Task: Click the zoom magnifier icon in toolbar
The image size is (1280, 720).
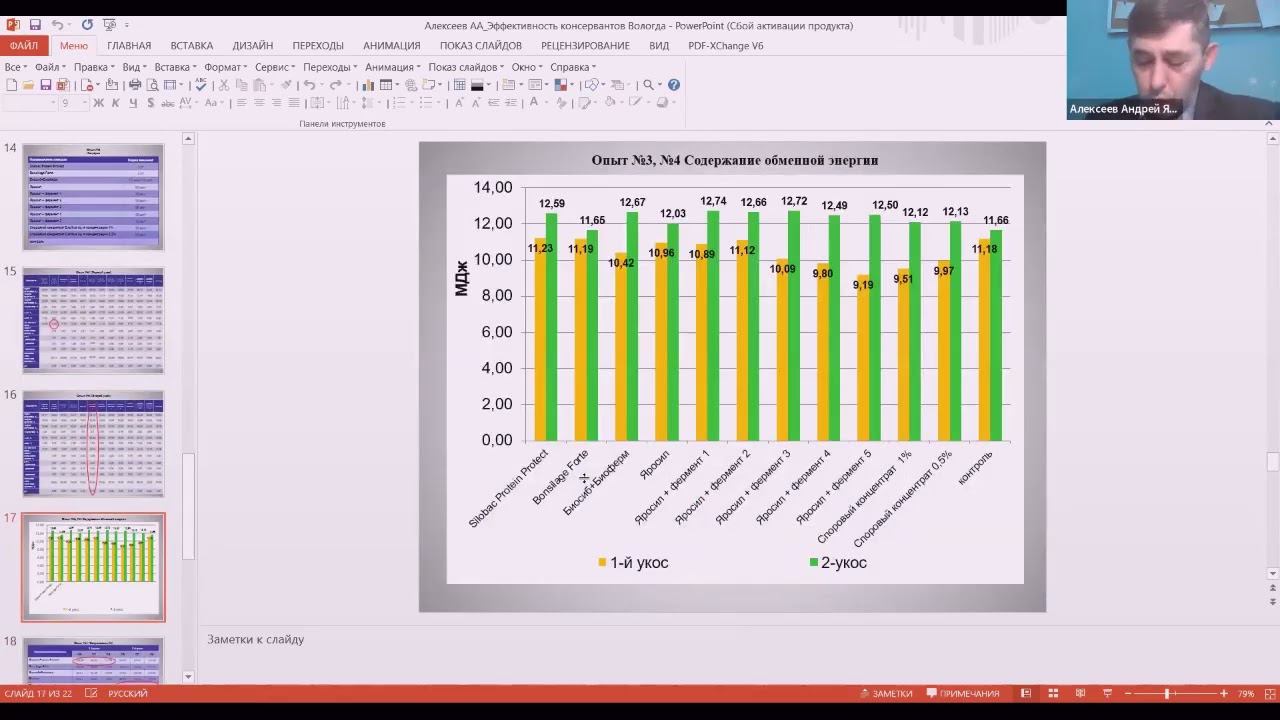Action: [x=648, y=85]
